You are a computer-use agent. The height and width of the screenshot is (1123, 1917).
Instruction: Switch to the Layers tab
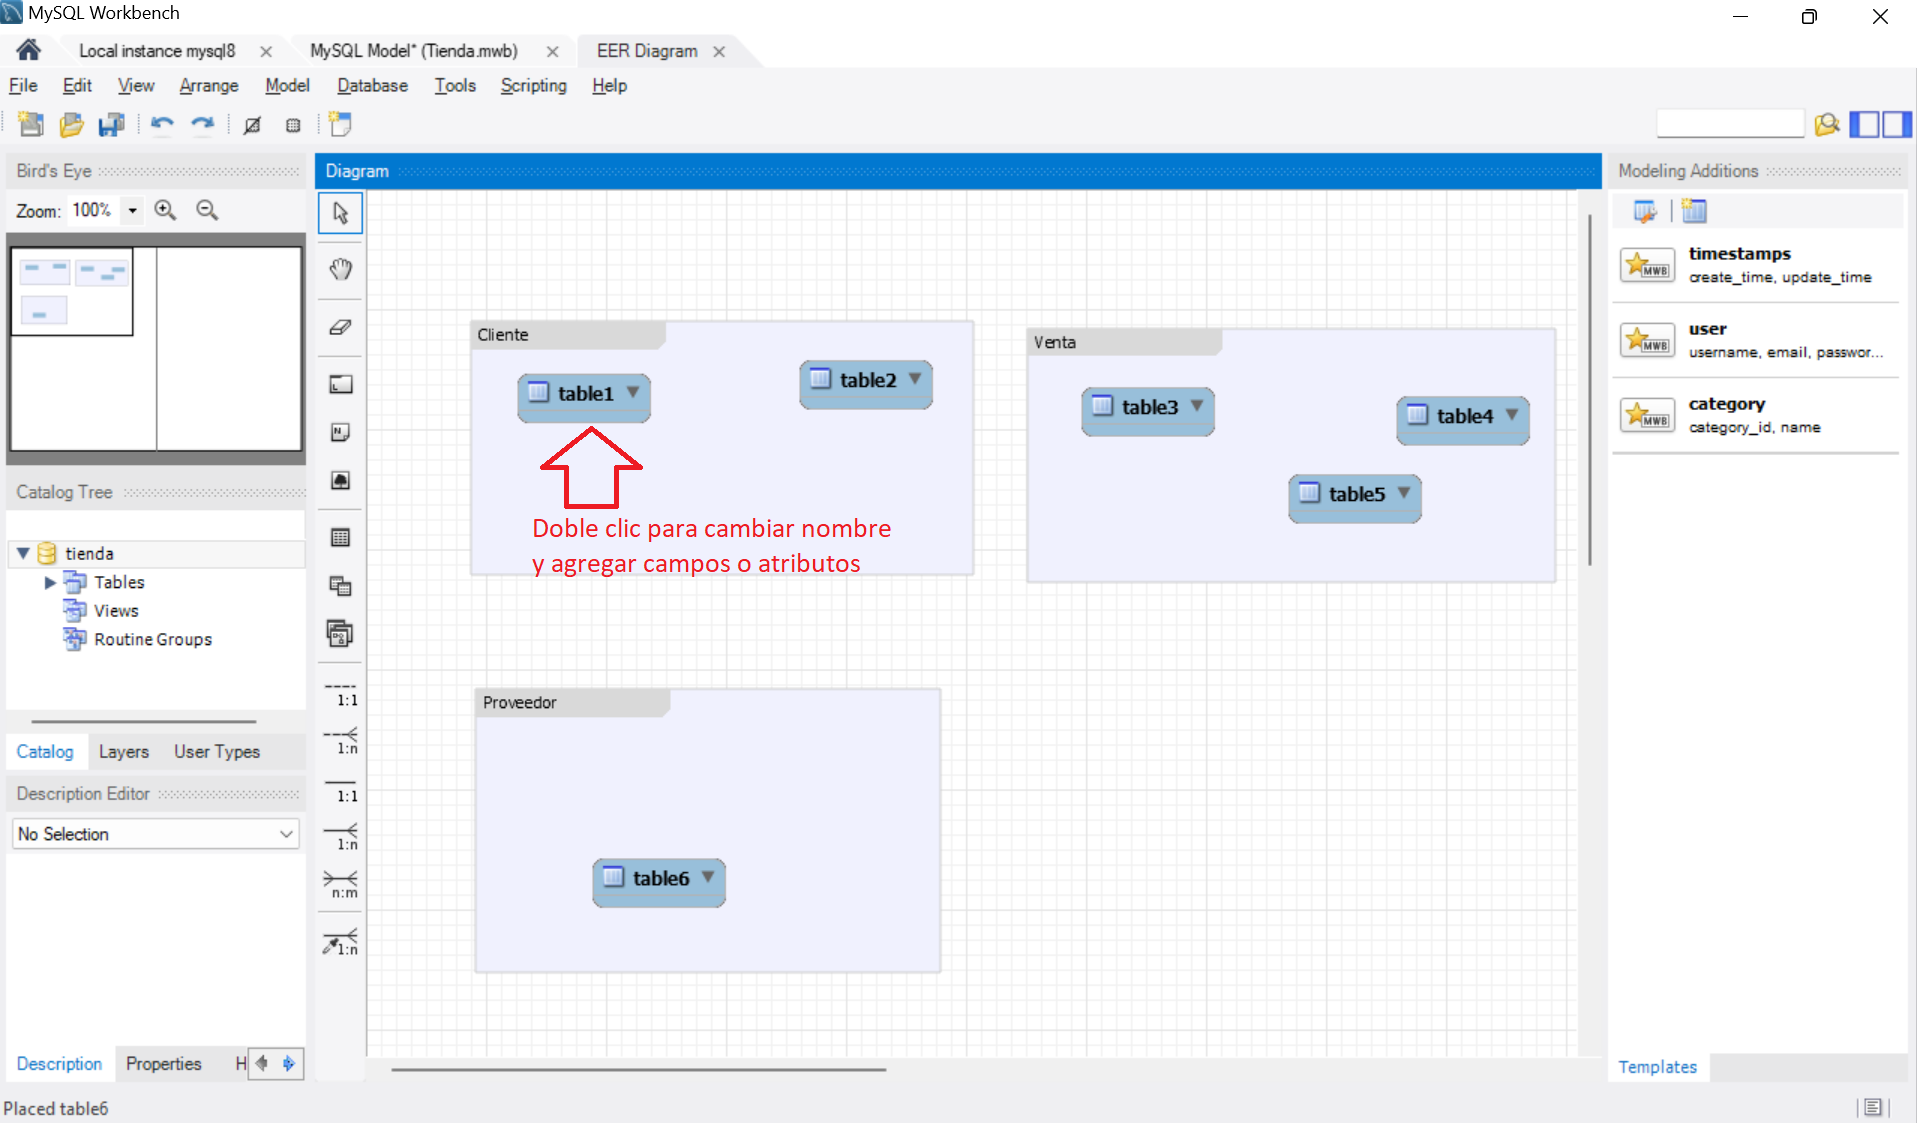point(124,752)
